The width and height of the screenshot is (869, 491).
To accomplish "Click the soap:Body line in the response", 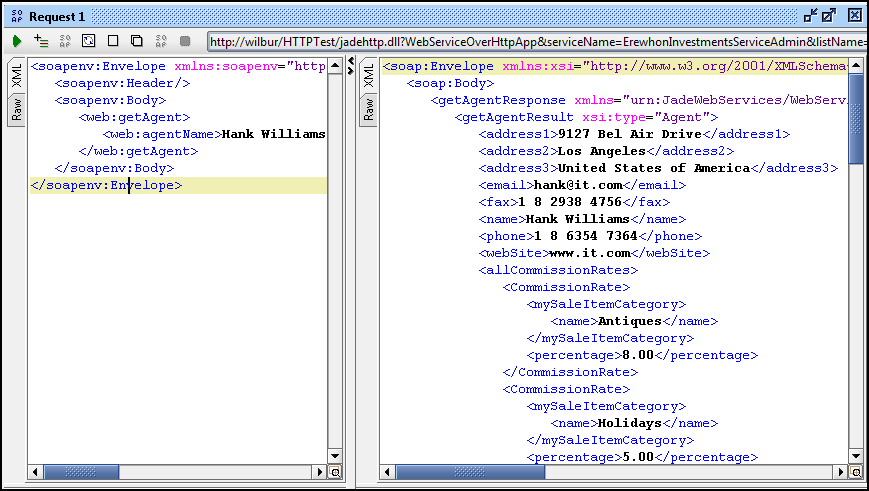I will point(450,83).
